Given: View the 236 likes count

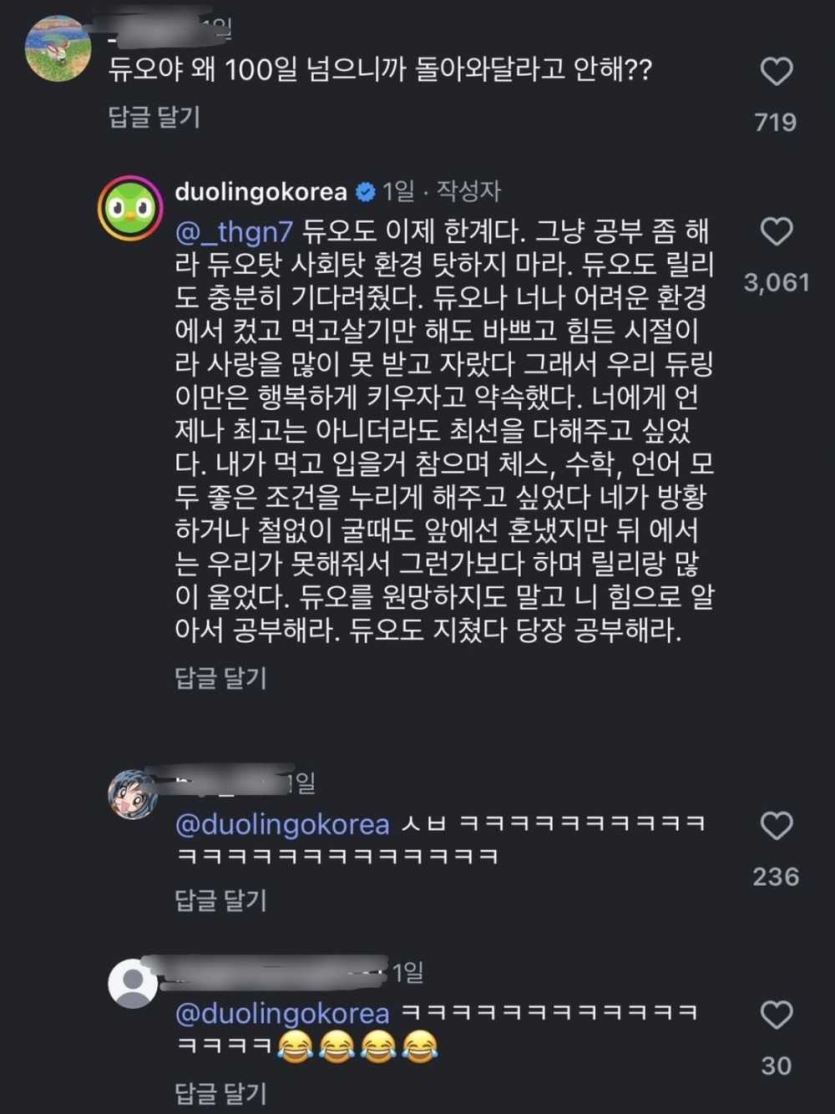Looking at the screenshot, I should pos(777,876).
